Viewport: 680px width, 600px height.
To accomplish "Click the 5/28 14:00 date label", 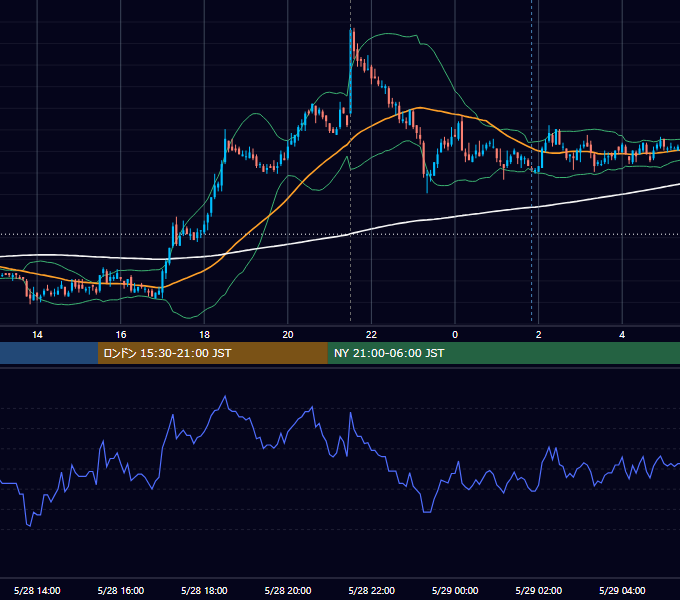I will [x=37, y=590].
